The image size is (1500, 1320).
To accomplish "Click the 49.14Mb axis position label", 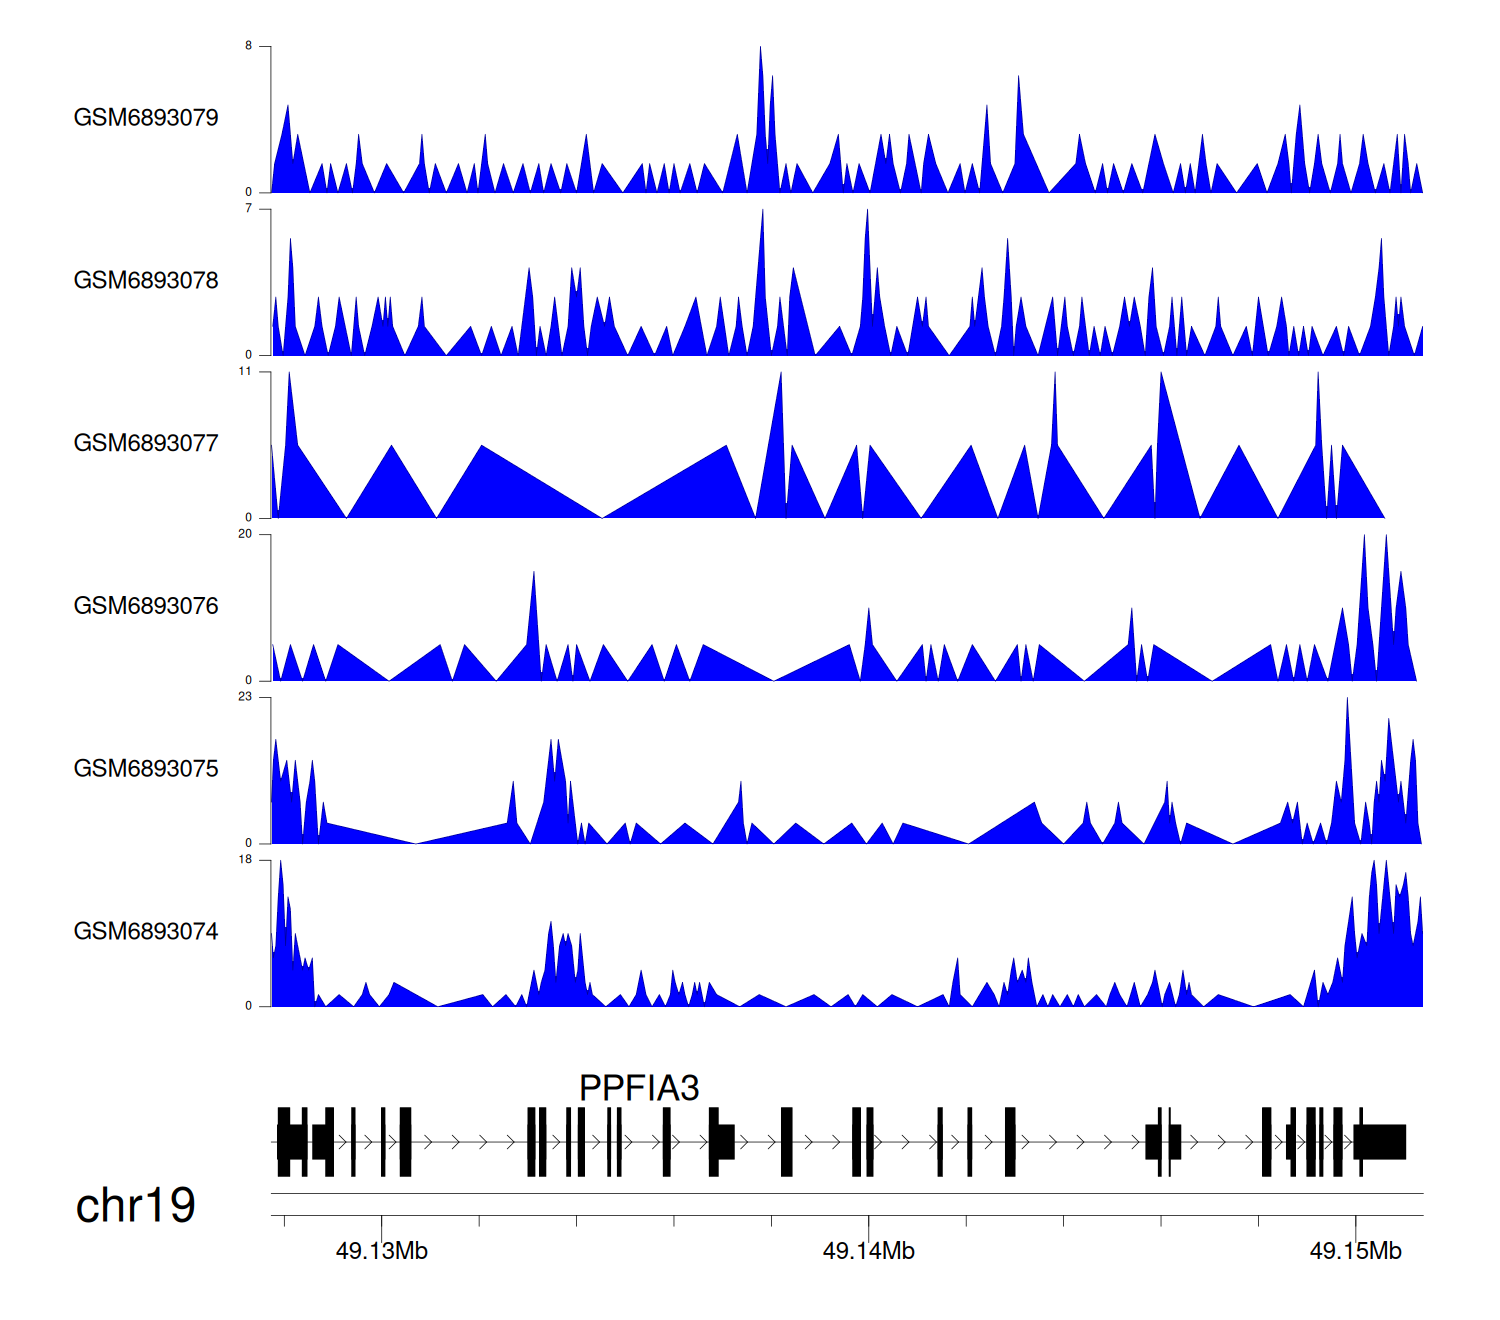I will click(x=868, y=1251).
